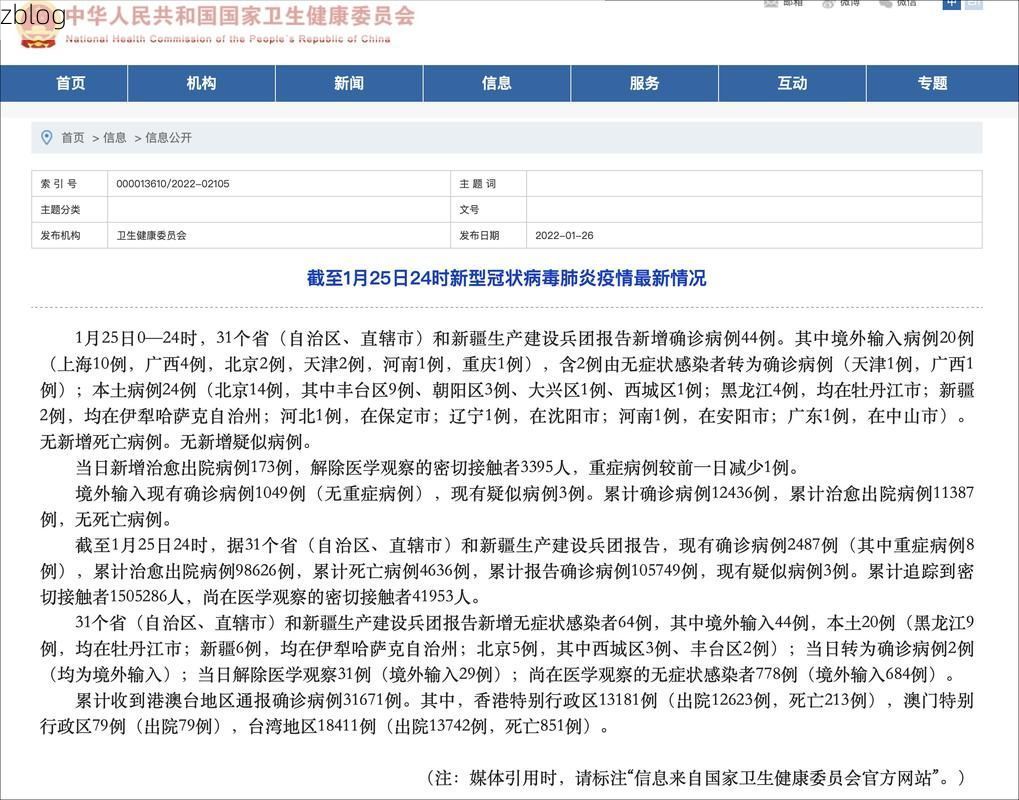Select the 信息 tab in the navigation bar
This screenshot has height=800, width=1019.
[497, 83]
